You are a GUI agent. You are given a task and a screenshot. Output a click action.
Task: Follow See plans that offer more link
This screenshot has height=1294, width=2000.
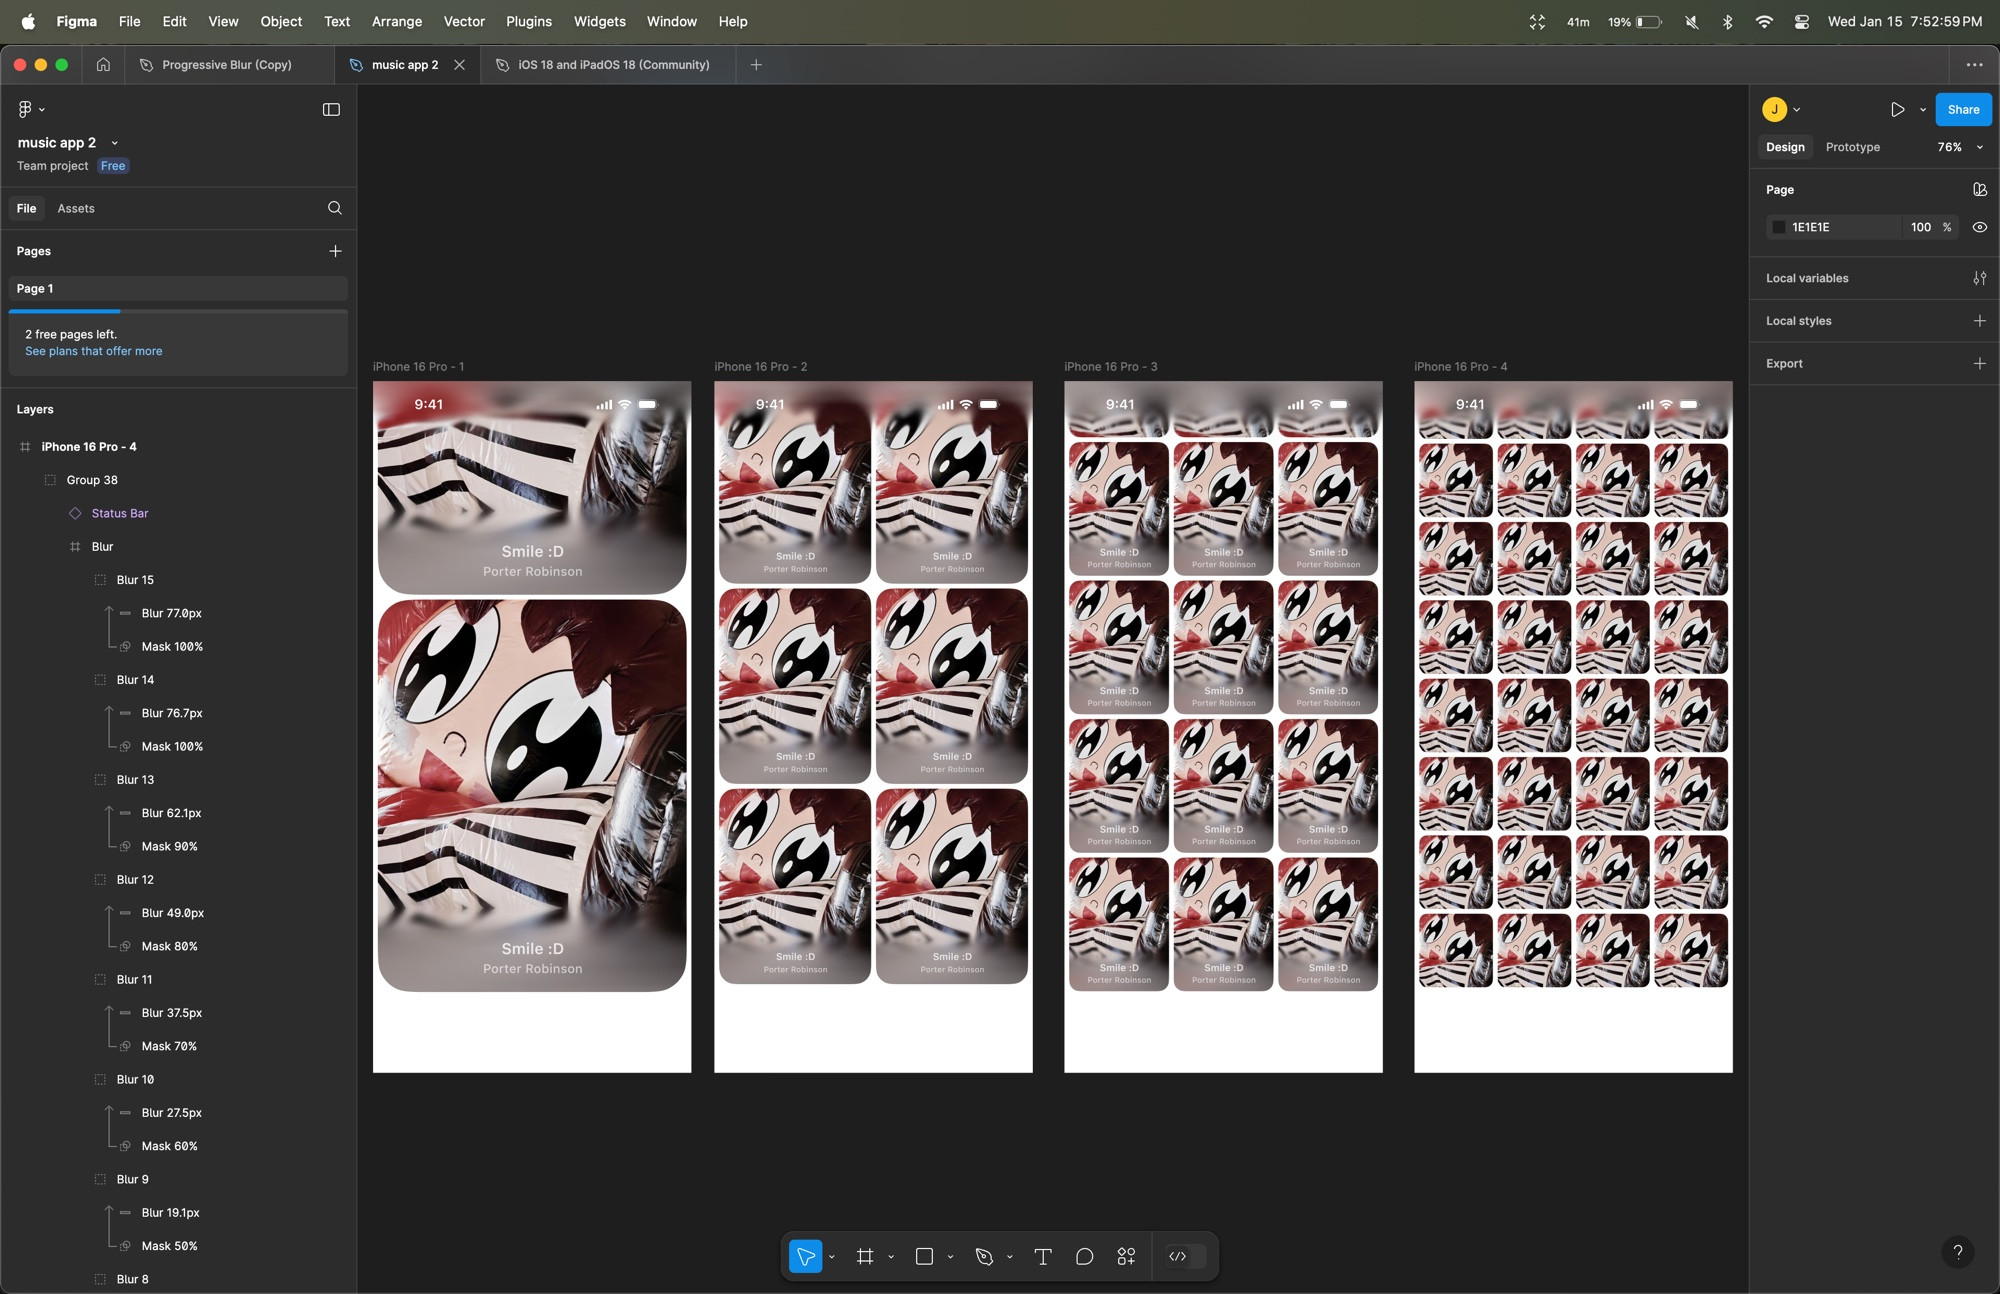[93, 351]
